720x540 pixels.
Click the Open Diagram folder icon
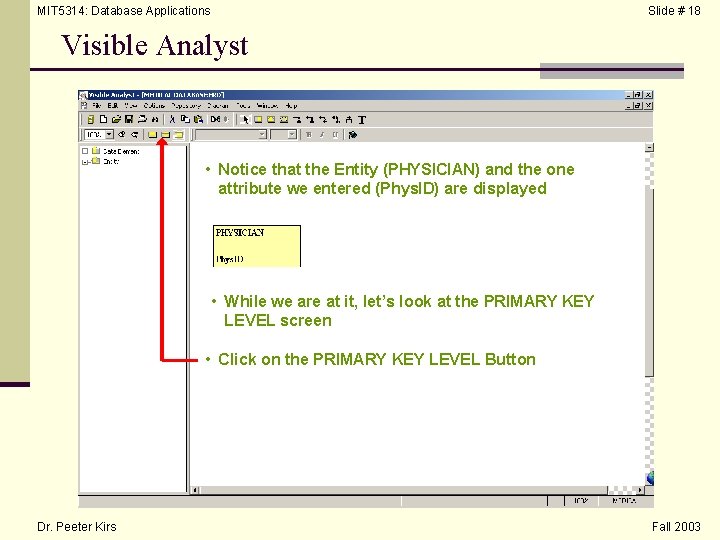point(116,119)
